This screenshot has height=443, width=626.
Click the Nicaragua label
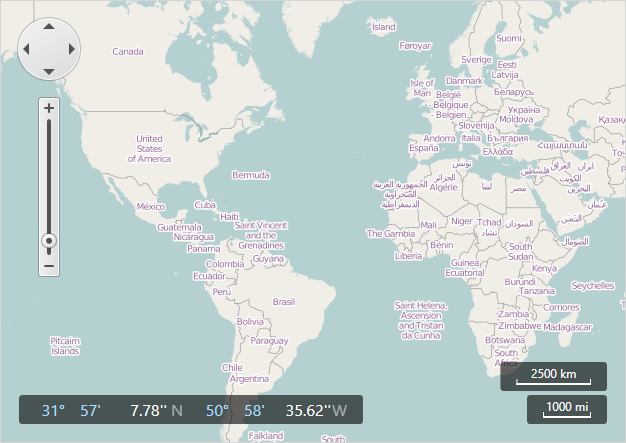point(194,237)
